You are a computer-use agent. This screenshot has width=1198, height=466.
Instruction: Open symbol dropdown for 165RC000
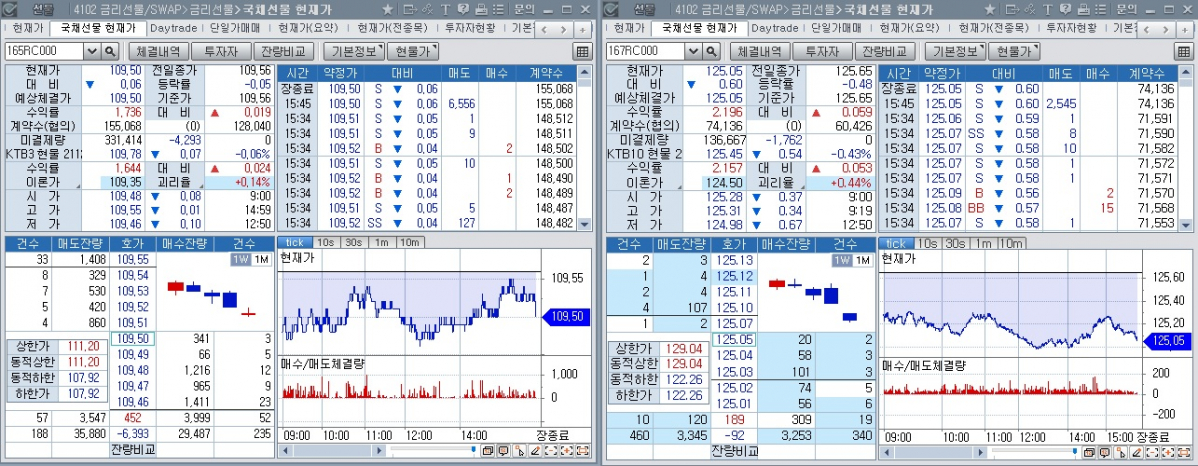coord(92,51)
